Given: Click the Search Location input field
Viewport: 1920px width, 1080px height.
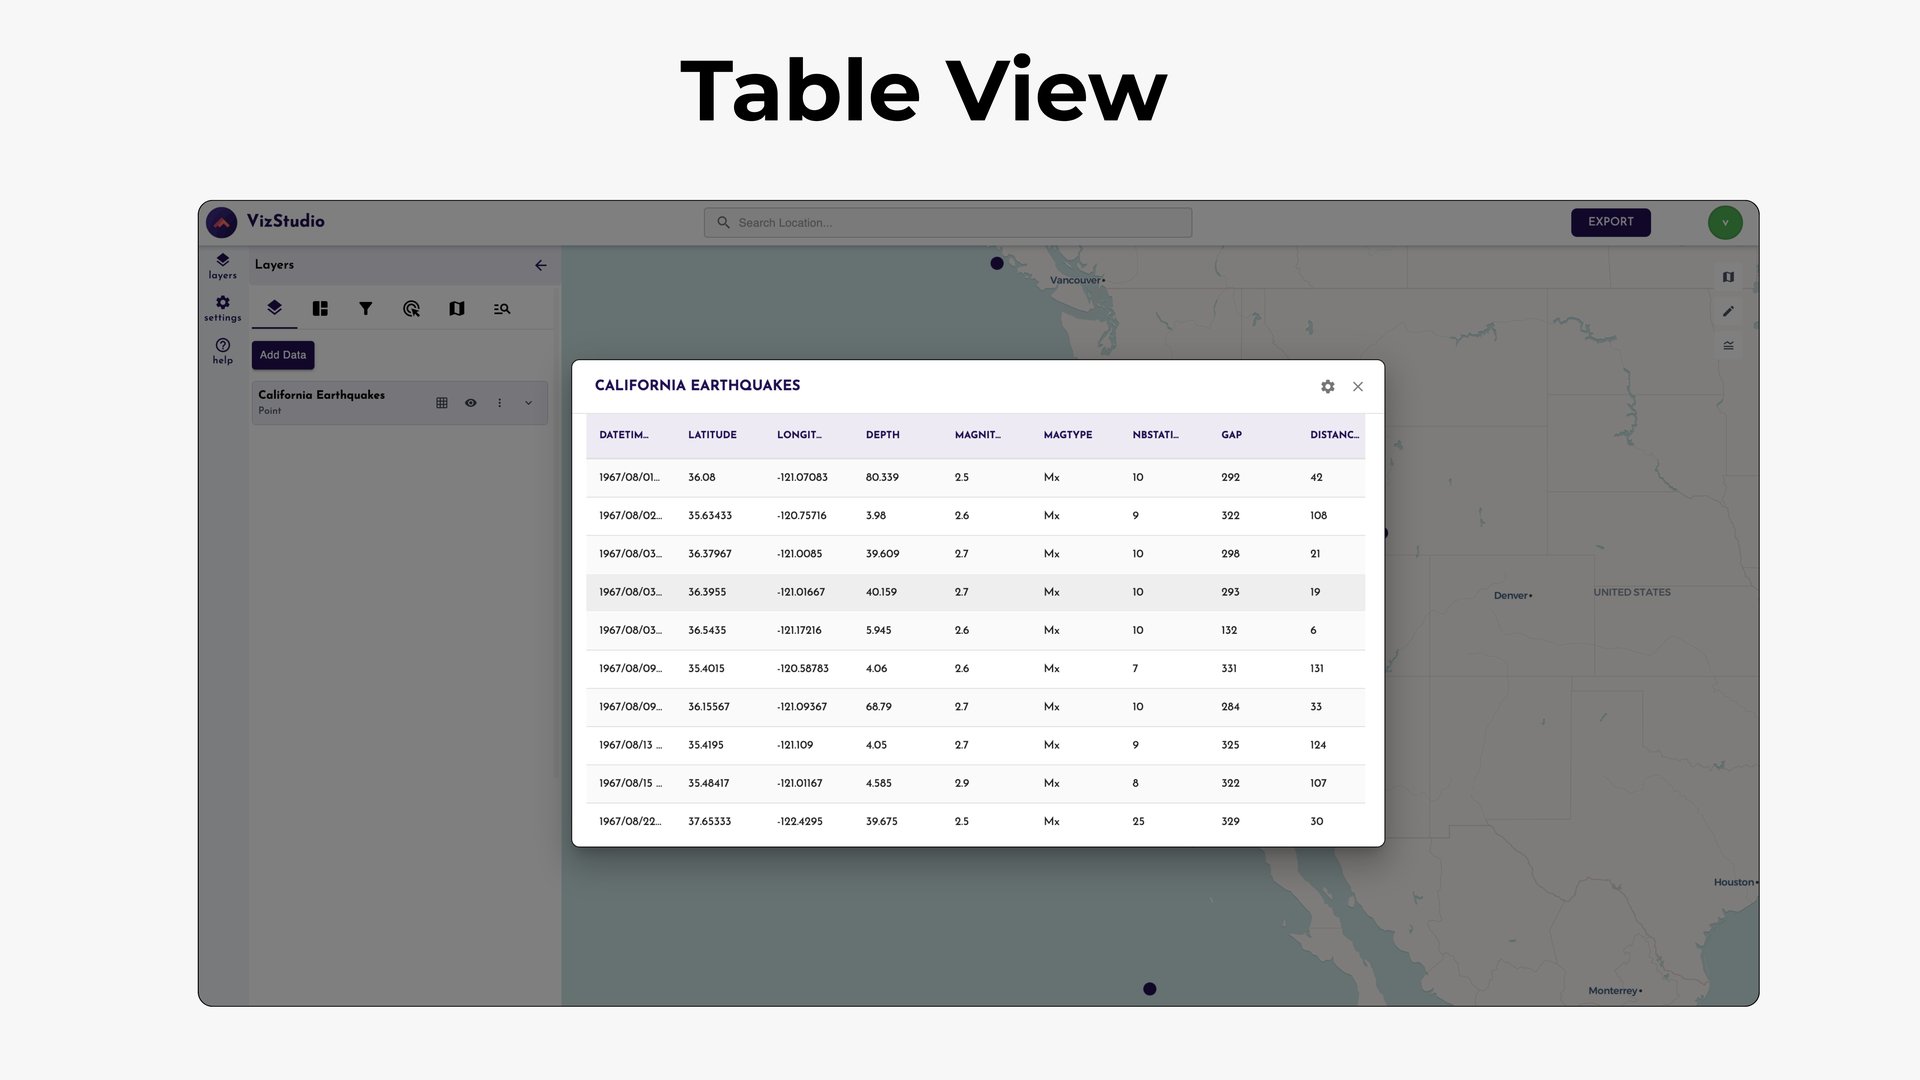Looking at the screenshot, I should coord(946,222).
